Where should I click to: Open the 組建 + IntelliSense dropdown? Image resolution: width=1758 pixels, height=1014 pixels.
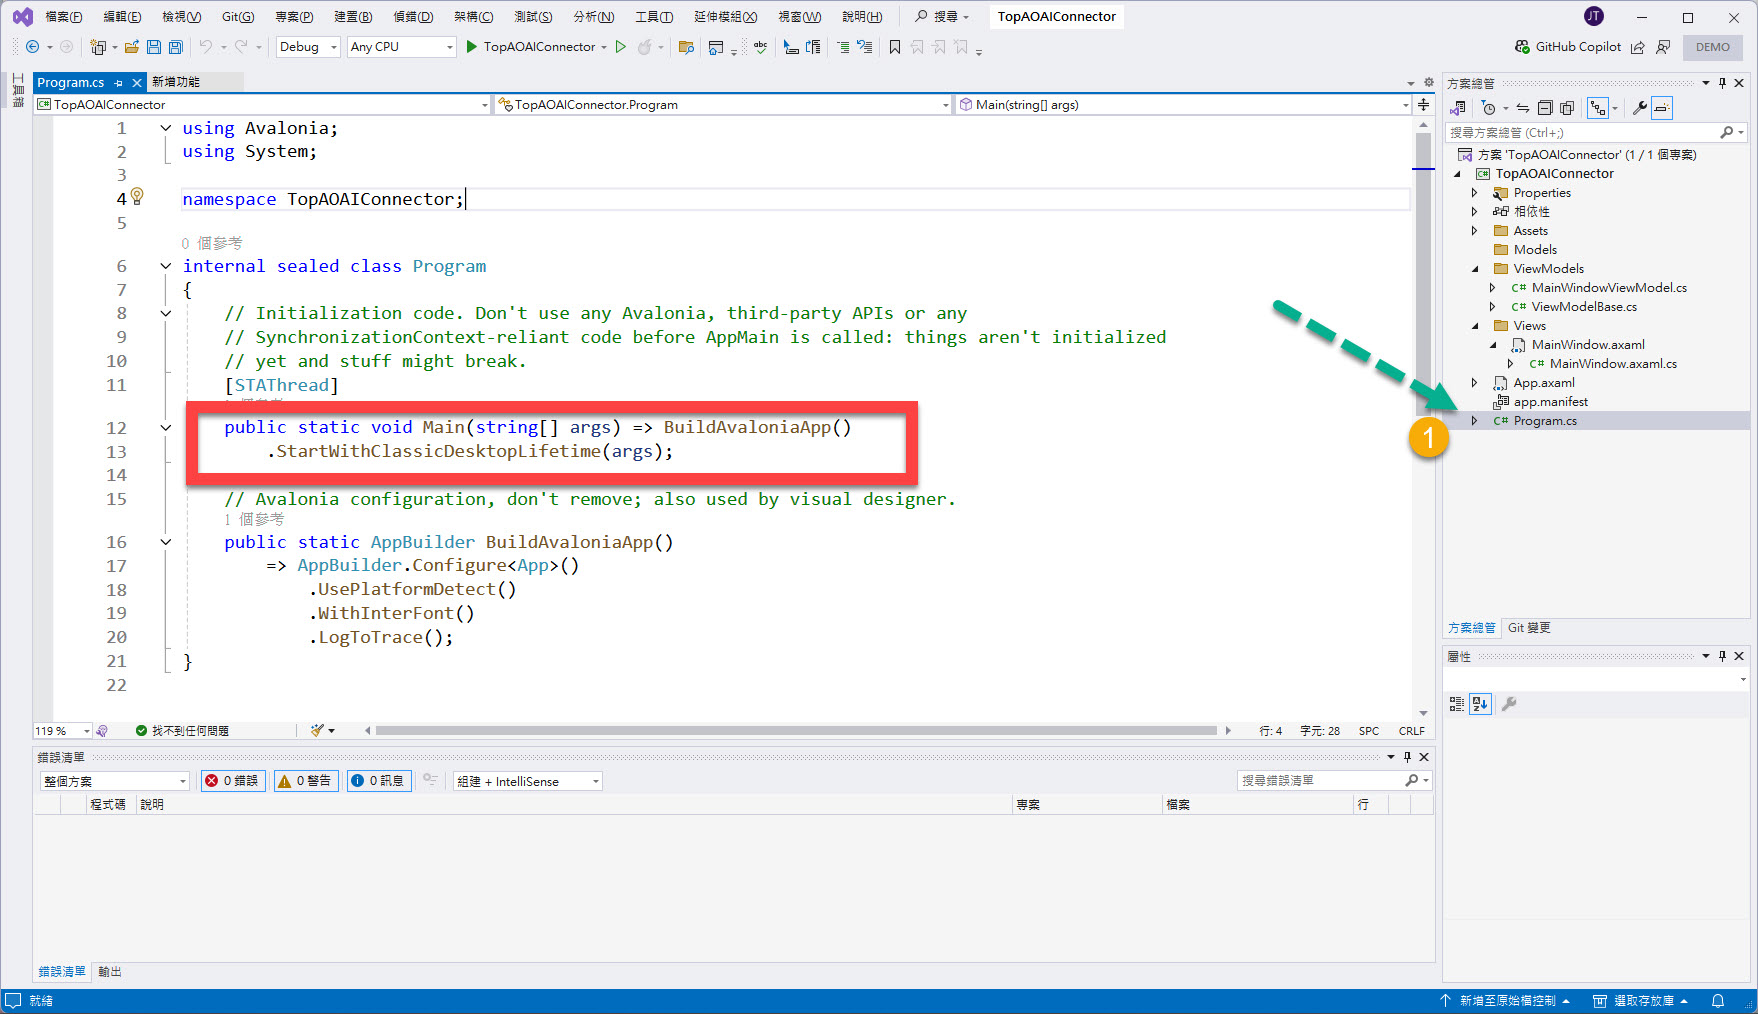[527, 781]
